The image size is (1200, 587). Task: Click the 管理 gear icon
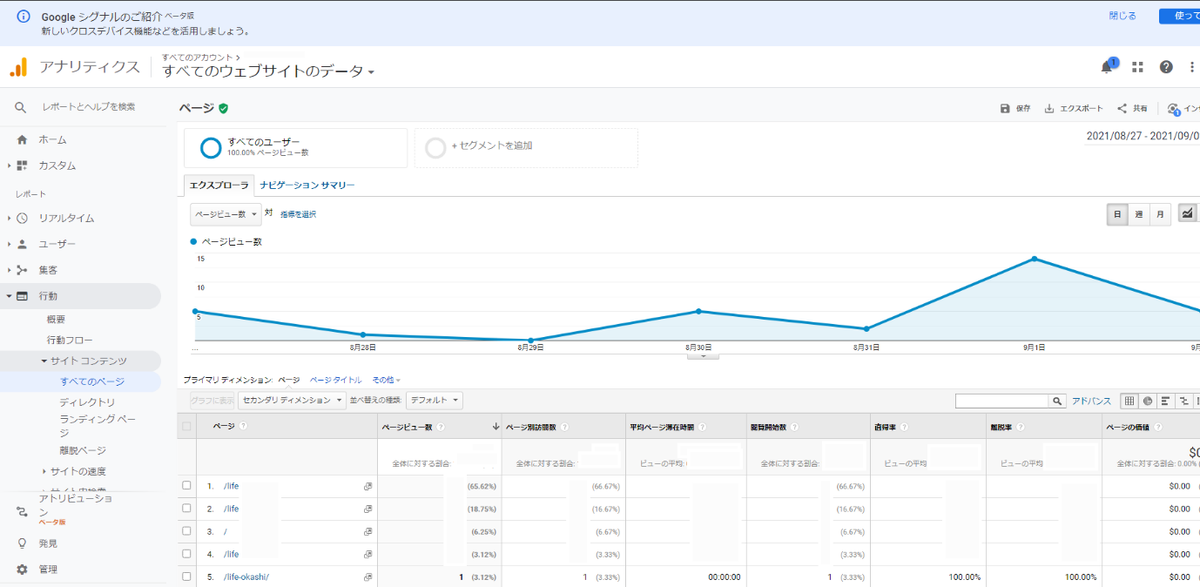22,569
